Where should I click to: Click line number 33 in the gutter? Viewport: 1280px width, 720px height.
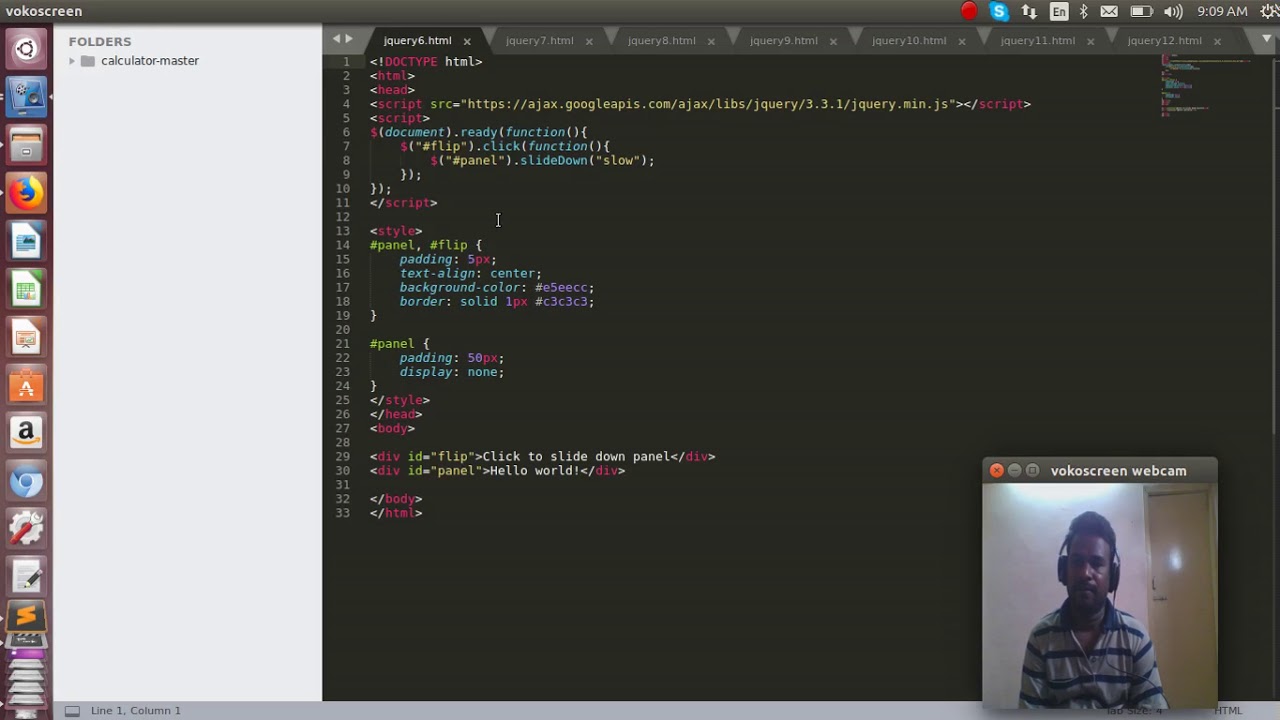(343, 513)
